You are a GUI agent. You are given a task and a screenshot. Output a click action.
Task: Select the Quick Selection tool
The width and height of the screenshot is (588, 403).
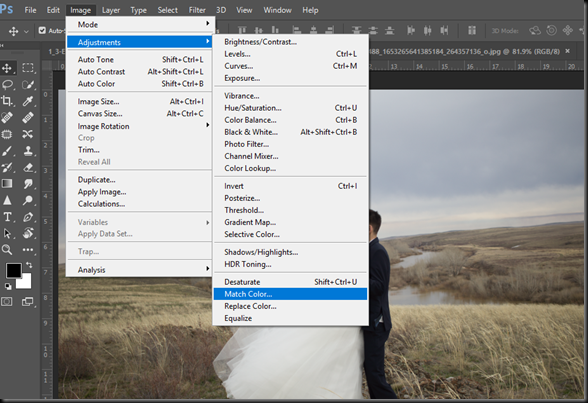tap(27, 84)
